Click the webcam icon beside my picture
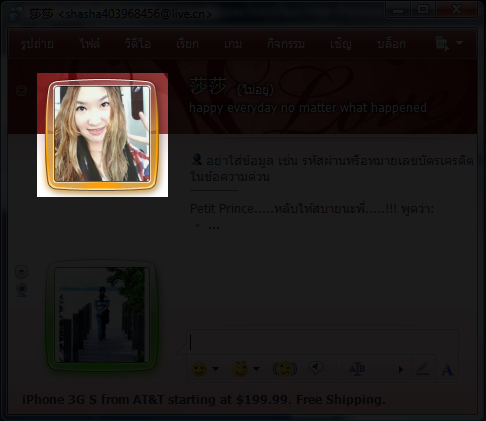The height and width of the screenshot is (421, 486). (x=22, y=289)
